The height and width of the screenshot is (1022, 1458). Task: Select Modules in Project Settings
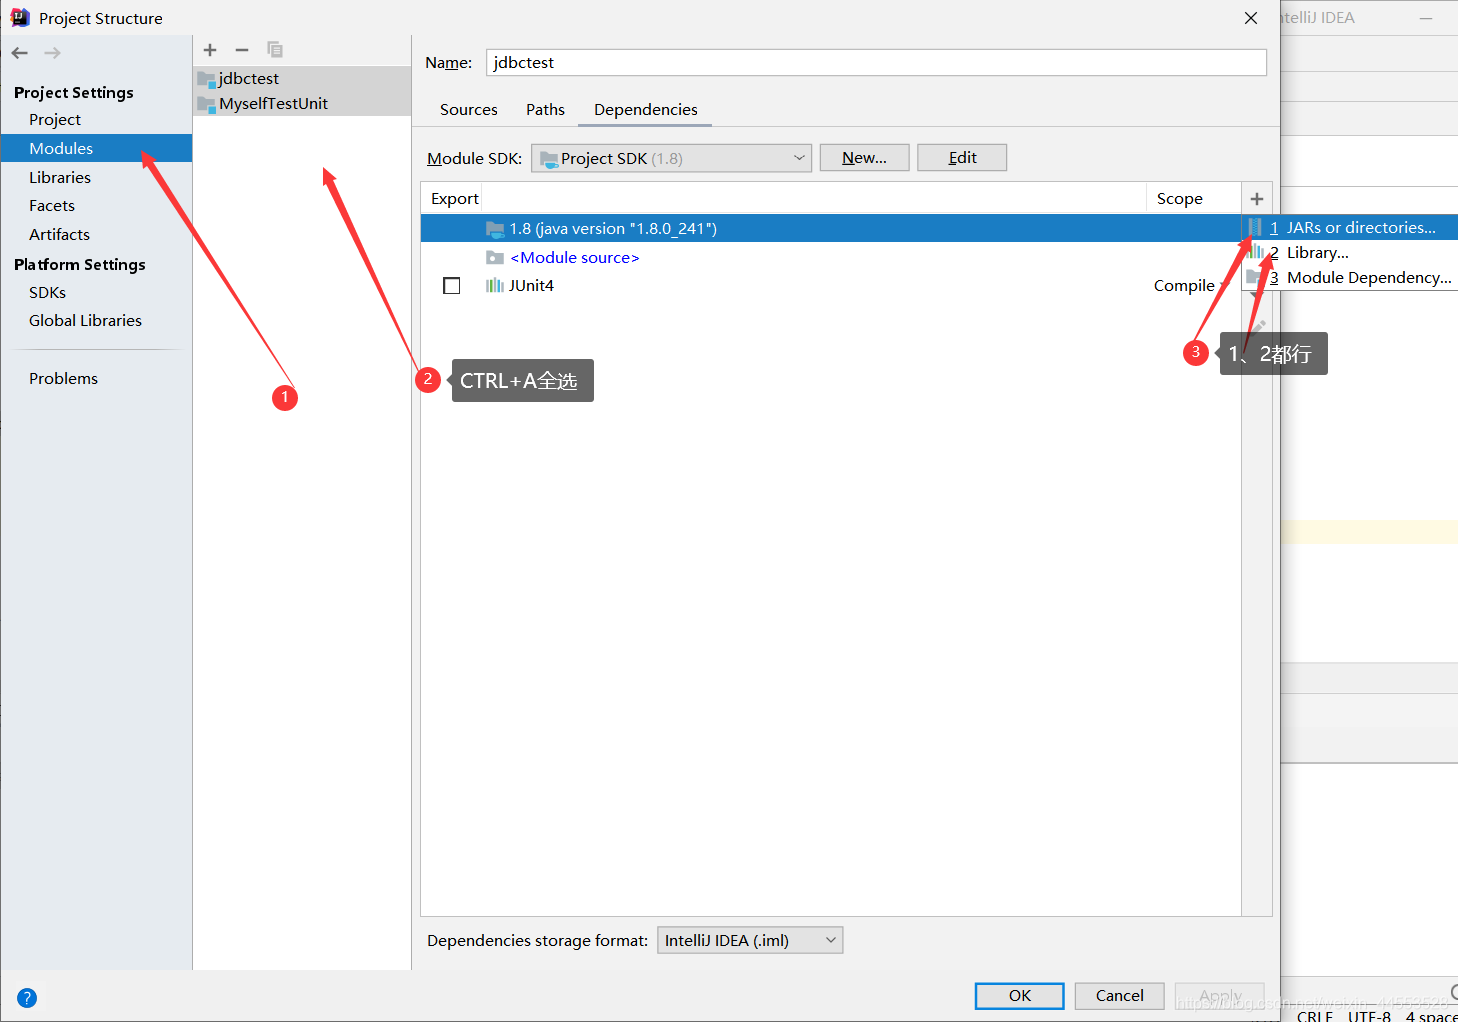[96, 148]
